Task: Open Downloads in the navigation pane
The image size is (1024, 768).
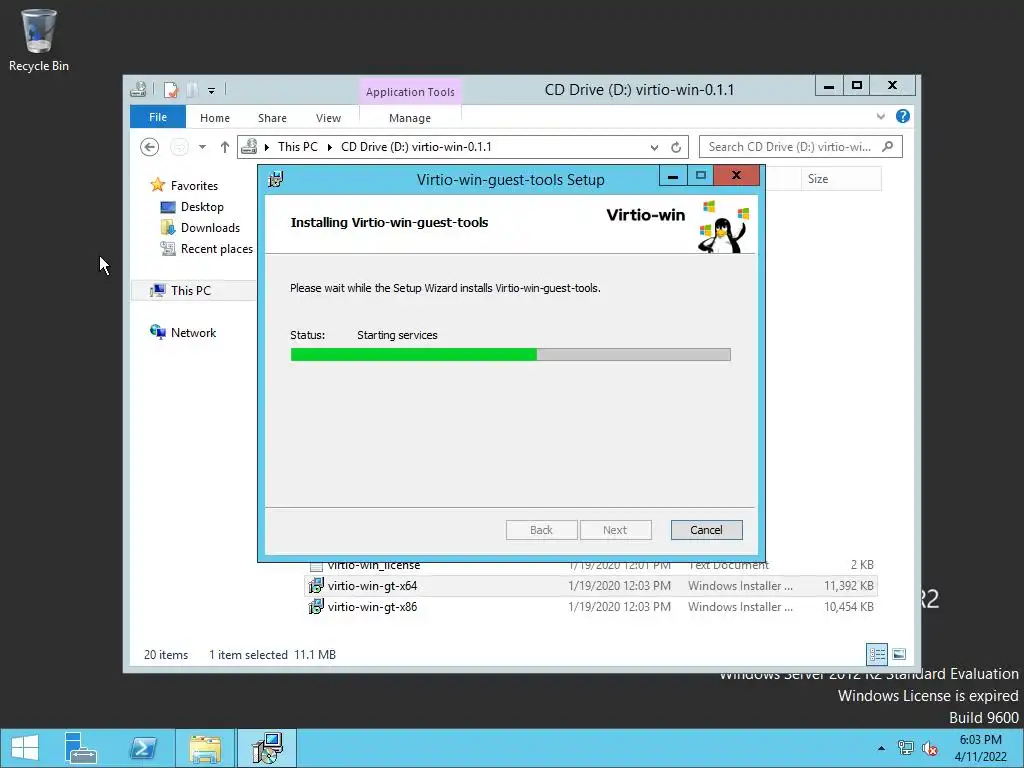Action: pyautogui.click(x=210, y=228)
